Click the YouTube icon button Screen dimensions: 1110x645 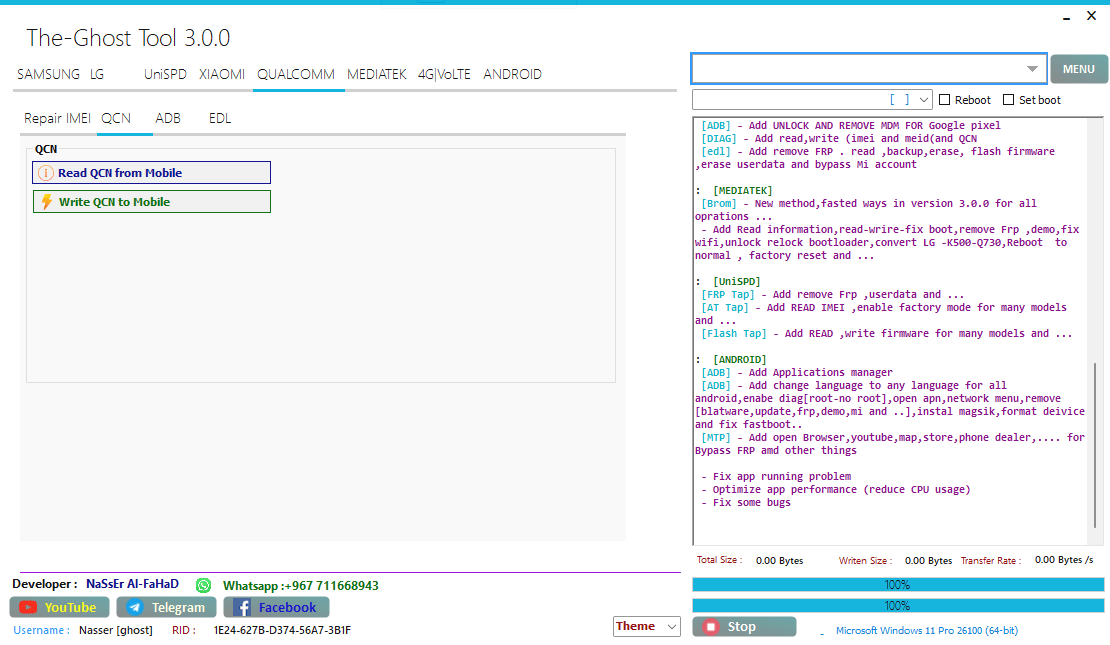tap(28, 607)
